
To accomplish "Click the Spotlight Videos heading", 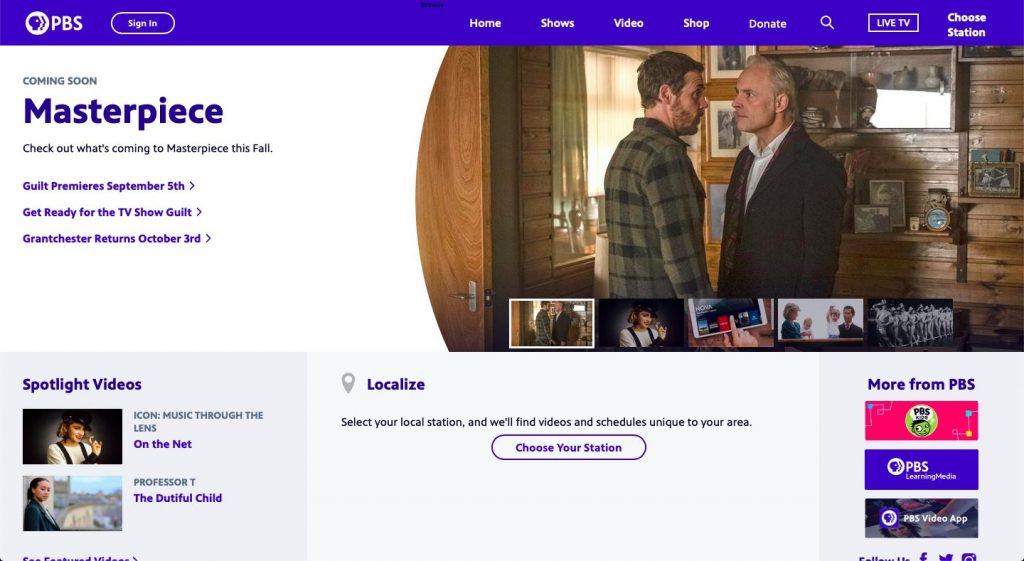I will coord(82,384).
